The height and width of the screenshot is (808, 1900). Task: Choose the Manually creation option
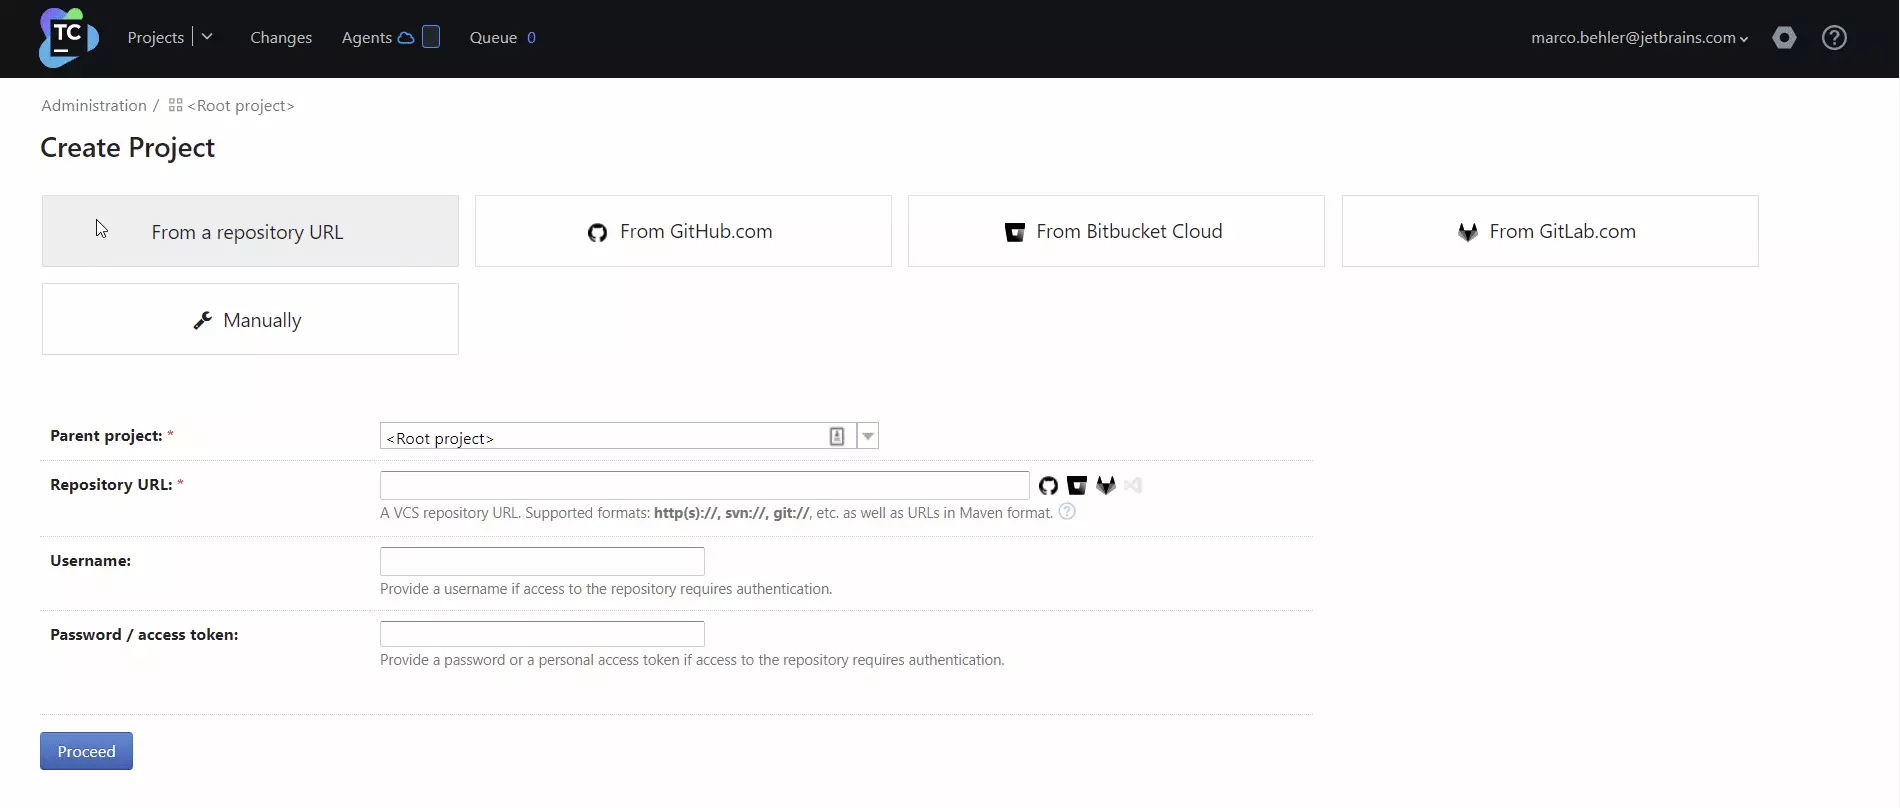250,320
